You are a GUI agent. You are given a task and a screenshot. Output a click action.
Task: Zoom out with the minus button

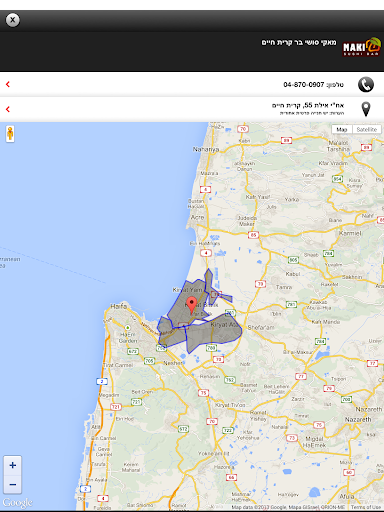coord(13,484)
